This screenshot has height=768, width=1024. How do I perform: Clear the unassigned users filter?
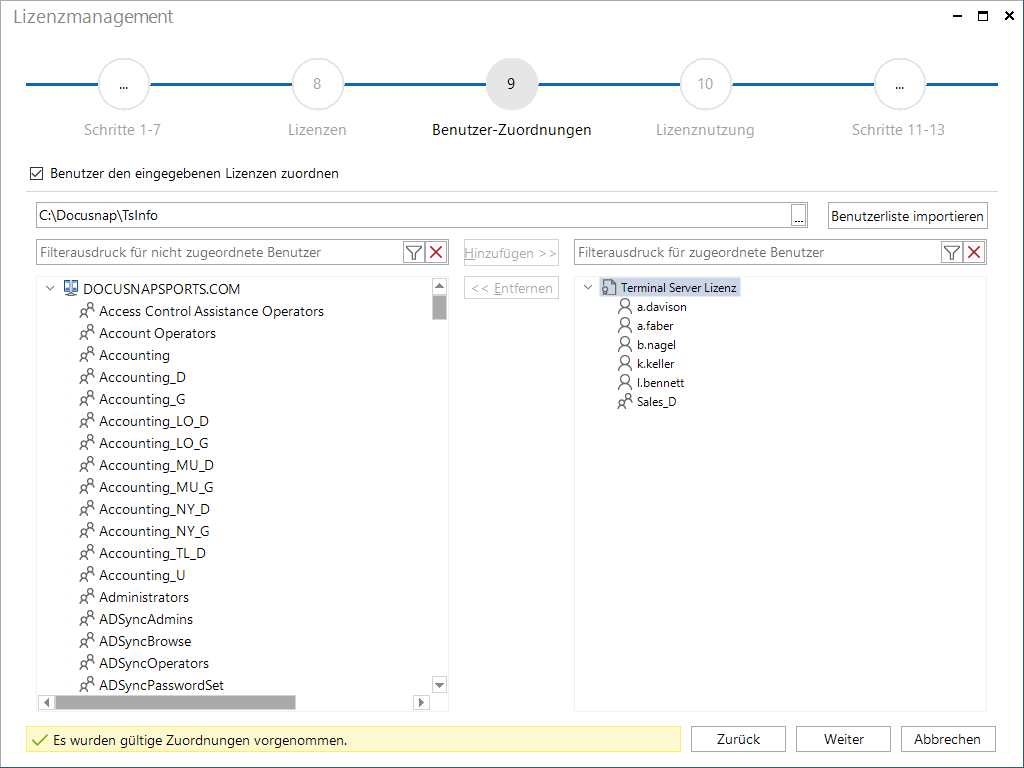pyautogui.click(x=436, y=253)
